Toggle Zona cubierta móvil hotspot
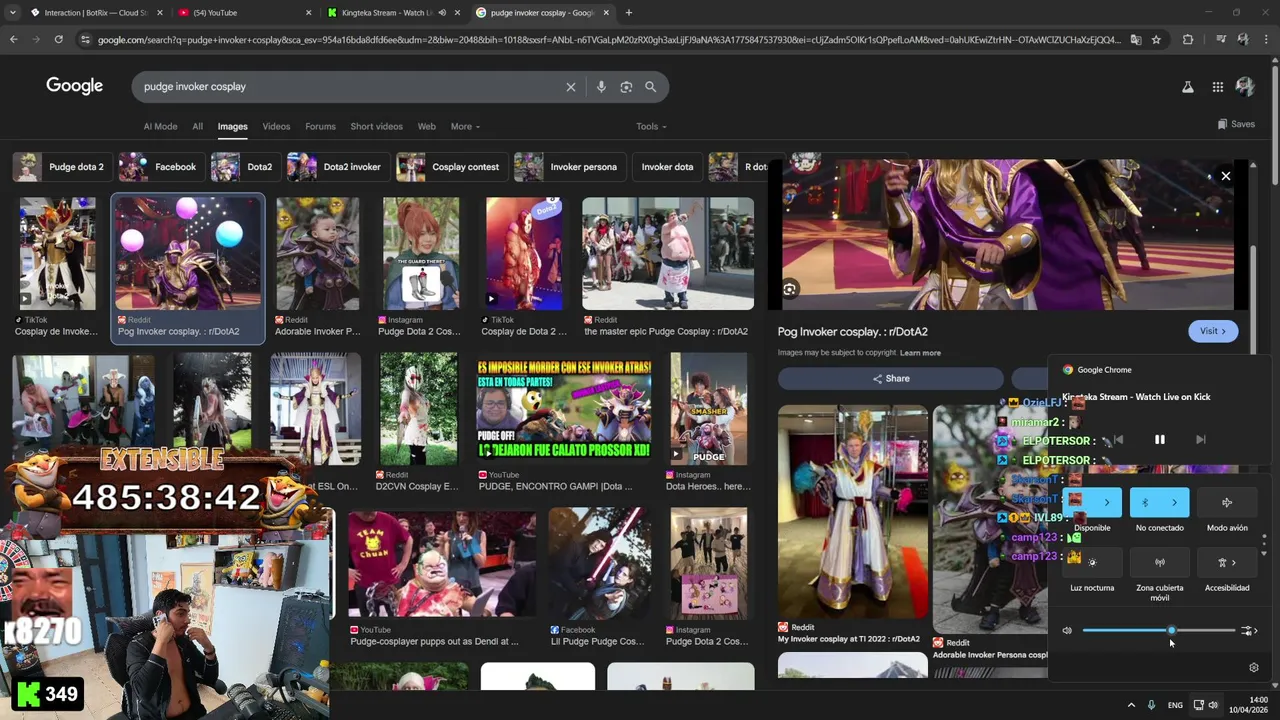The image size is (1280, 720). tap(1160, 562)
